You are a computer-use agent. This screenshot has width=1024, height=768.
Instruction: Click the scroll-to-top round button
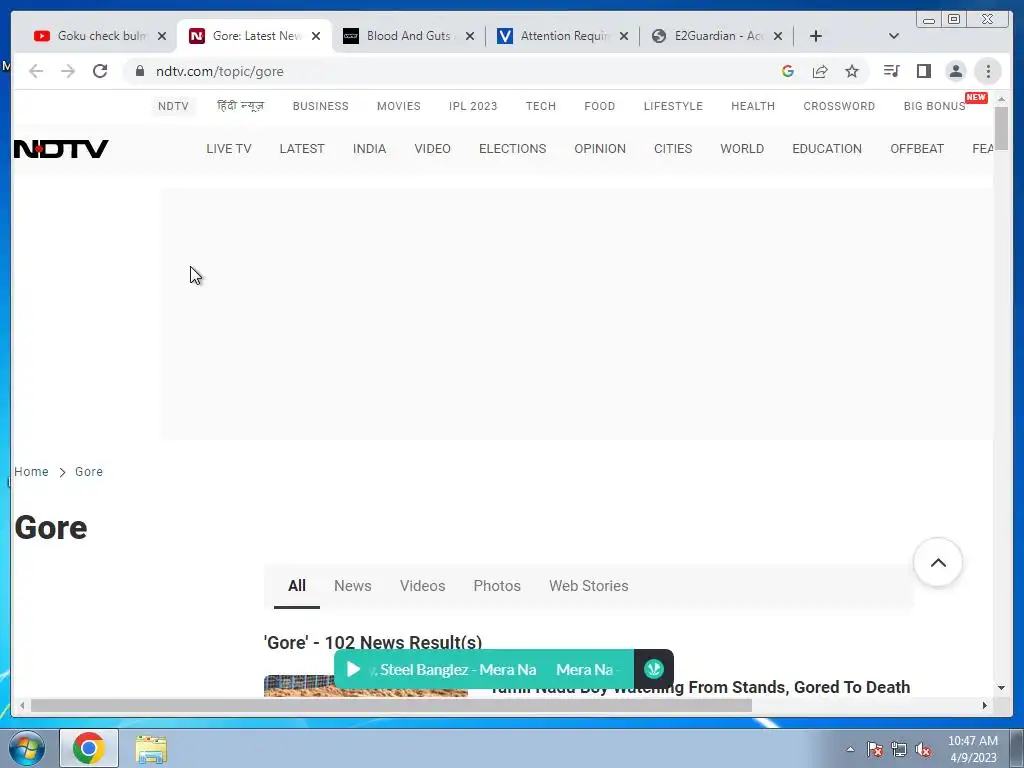click(938, 562)
